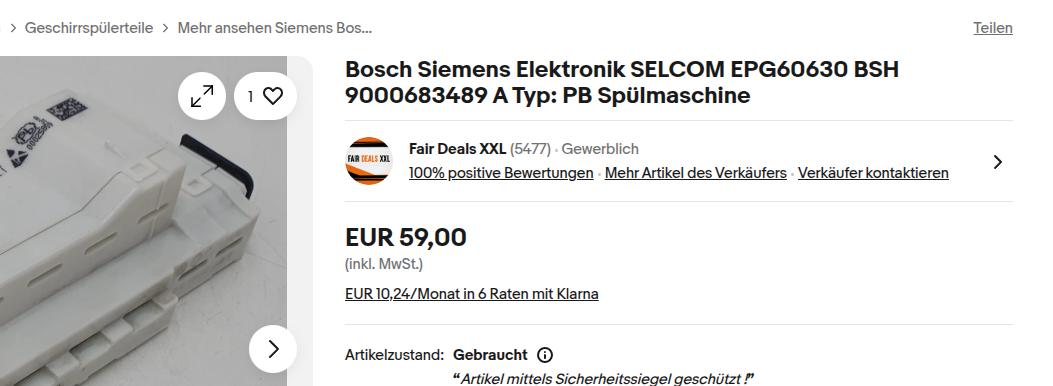Image resolution: width=1053 pixels, height=386 pixels.
Task: Open the condition info icon beside Gebraucht
Action: [x=545, y=354]
